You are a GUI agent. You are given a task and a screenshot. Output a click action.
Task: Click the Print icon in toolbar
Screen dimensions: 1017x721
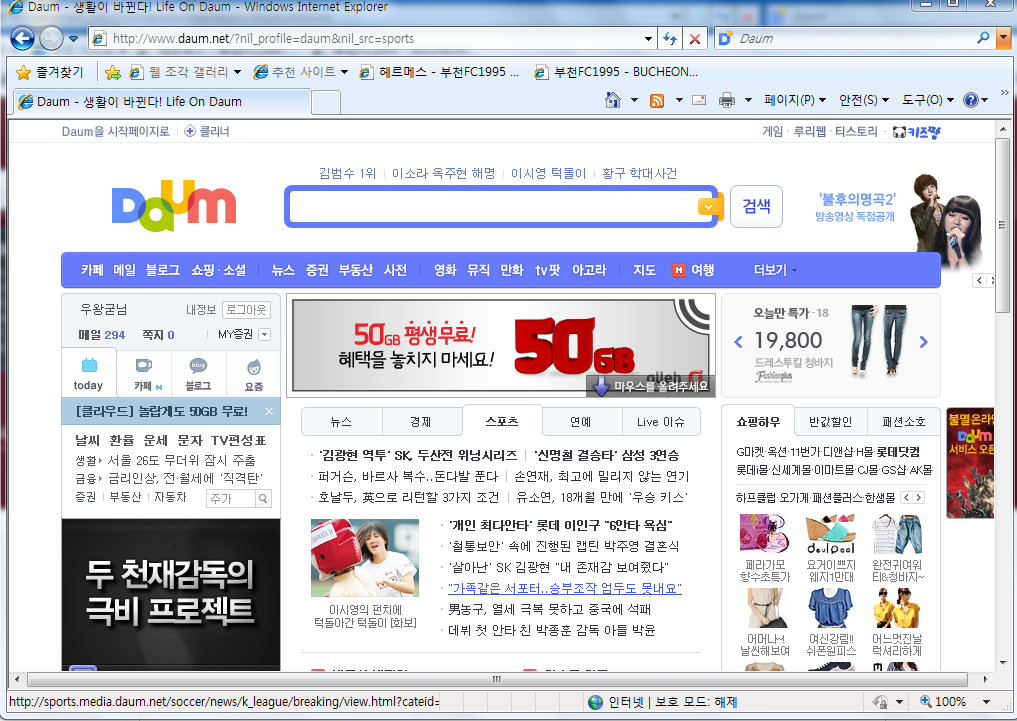pos(727,100)
